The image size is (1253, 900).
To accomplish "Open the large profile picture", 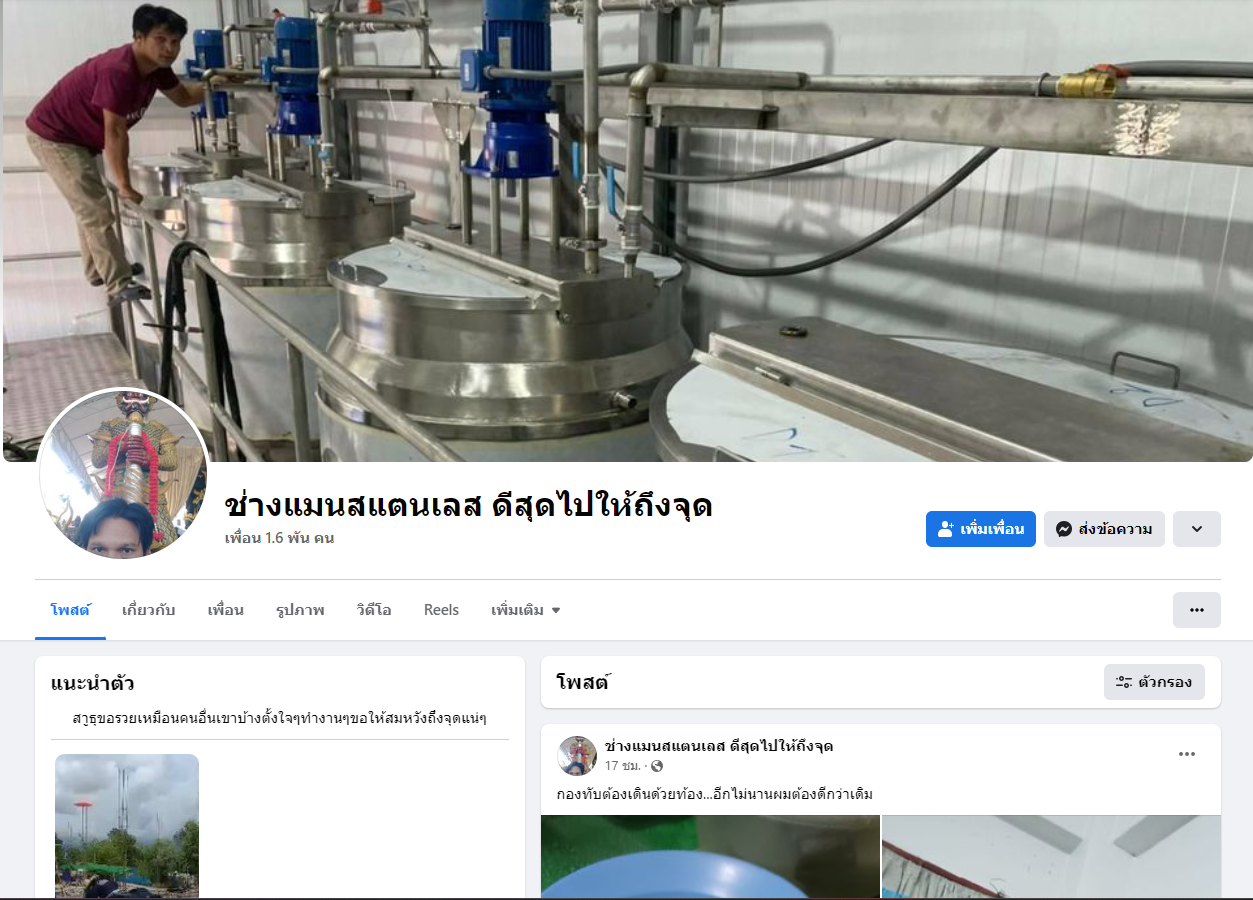I will 124,474.
